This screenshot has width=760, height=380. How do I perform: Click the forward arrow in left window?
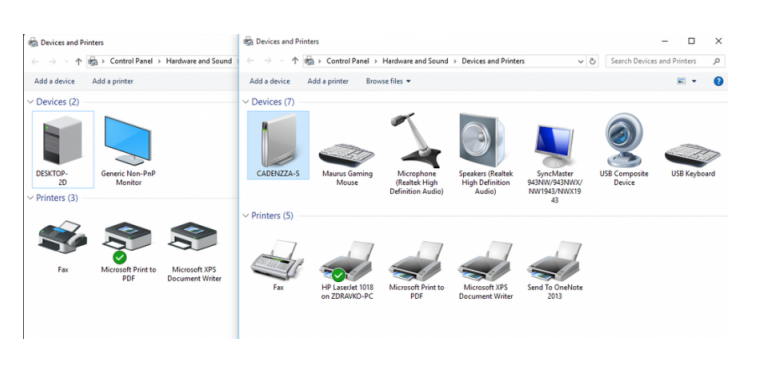click(x=52, y=62)
